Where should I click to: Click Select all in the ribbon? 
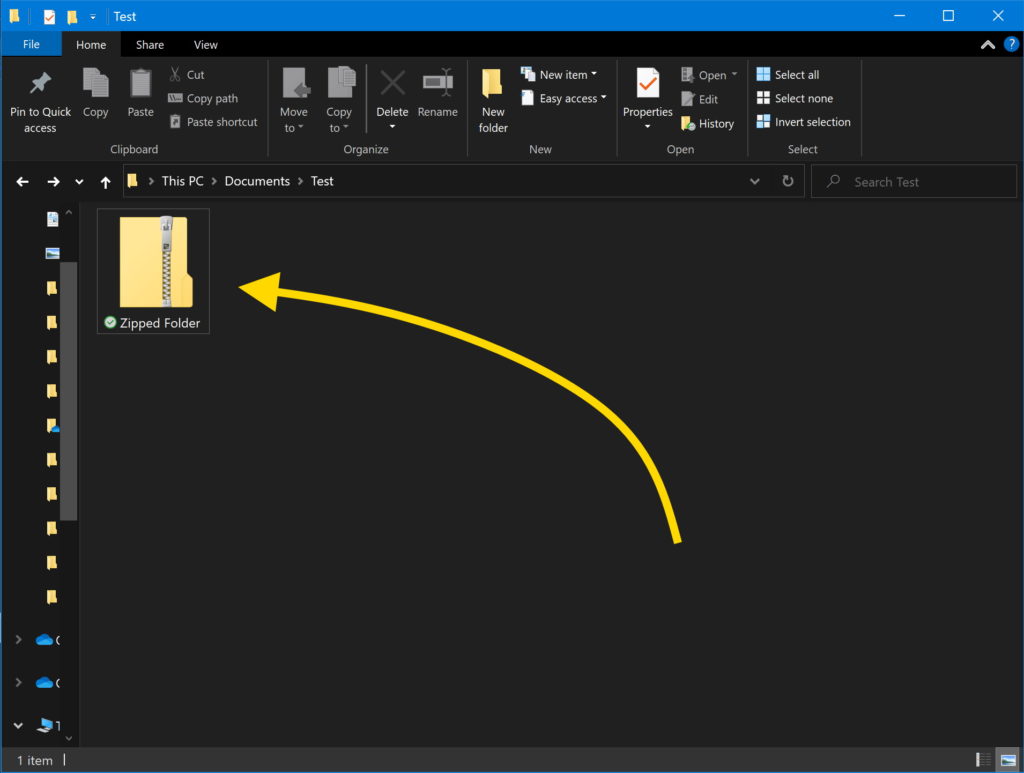click(x=788, y=74)
